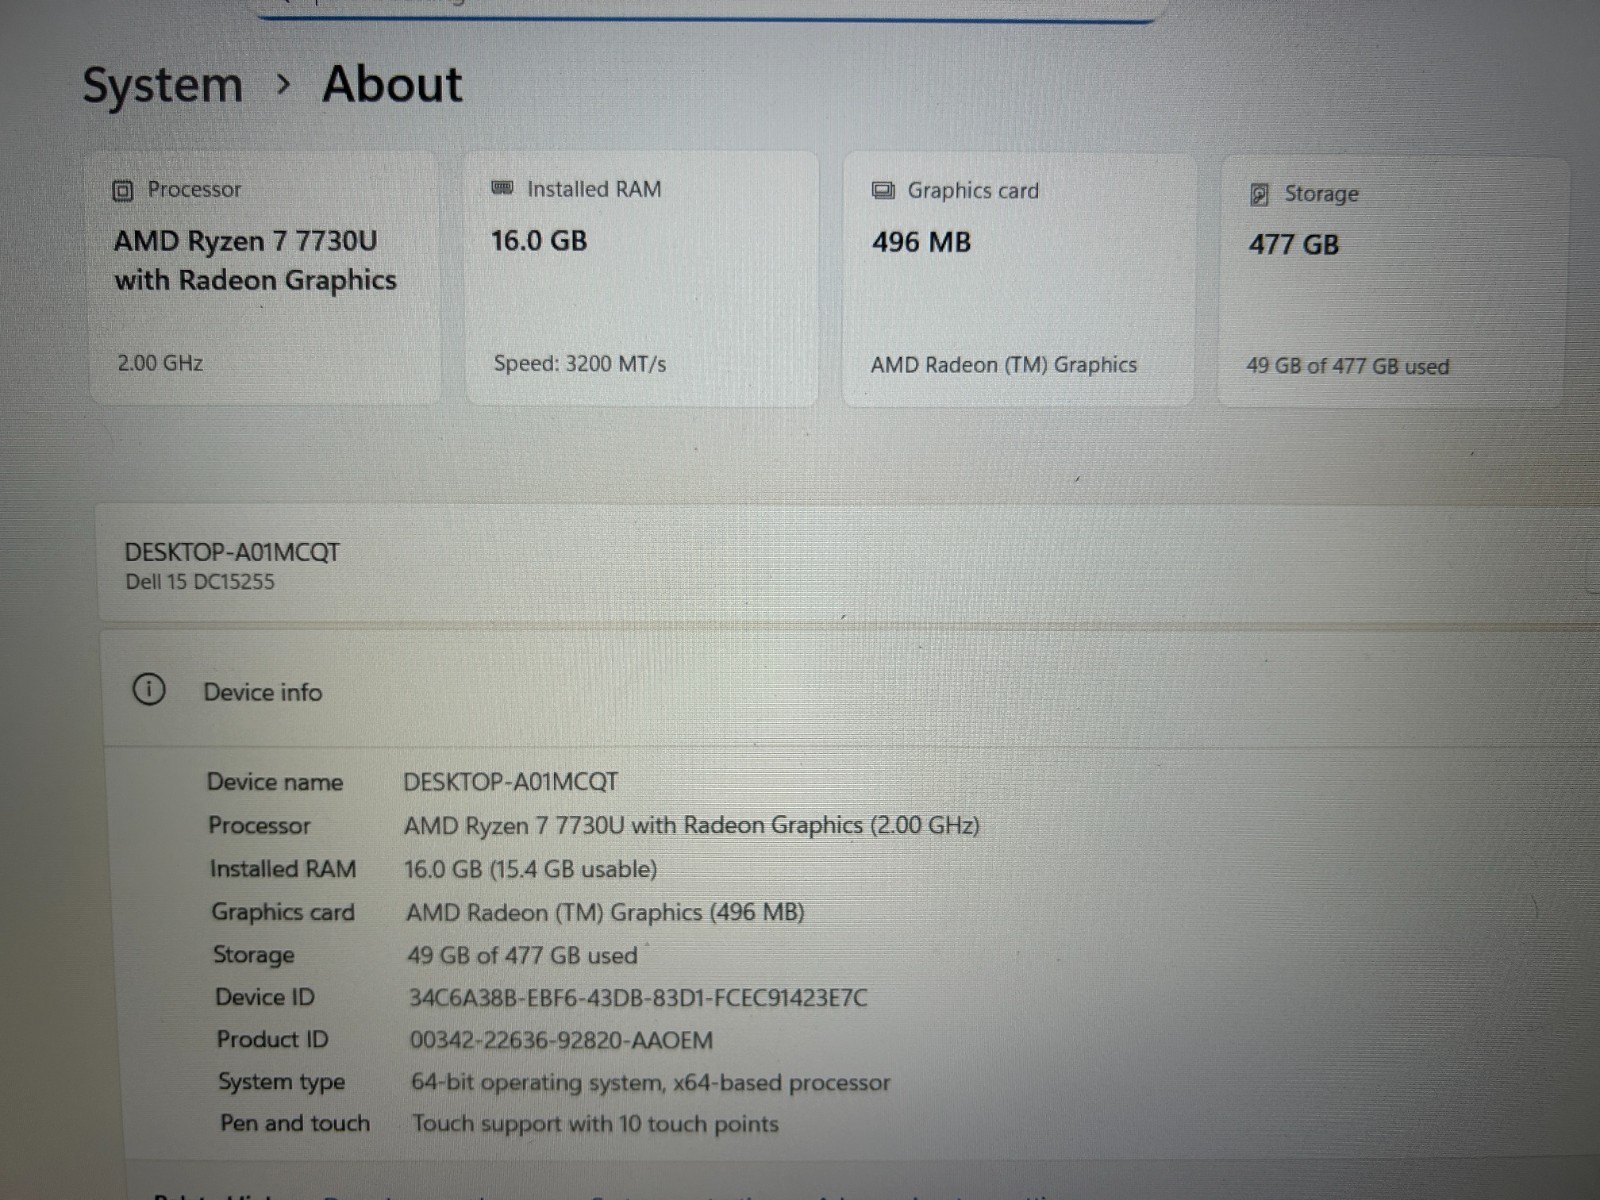This screenshot has width=1600, height=1200.
Task: Click the 'Processor' row label in Device info
Action: 259,826
